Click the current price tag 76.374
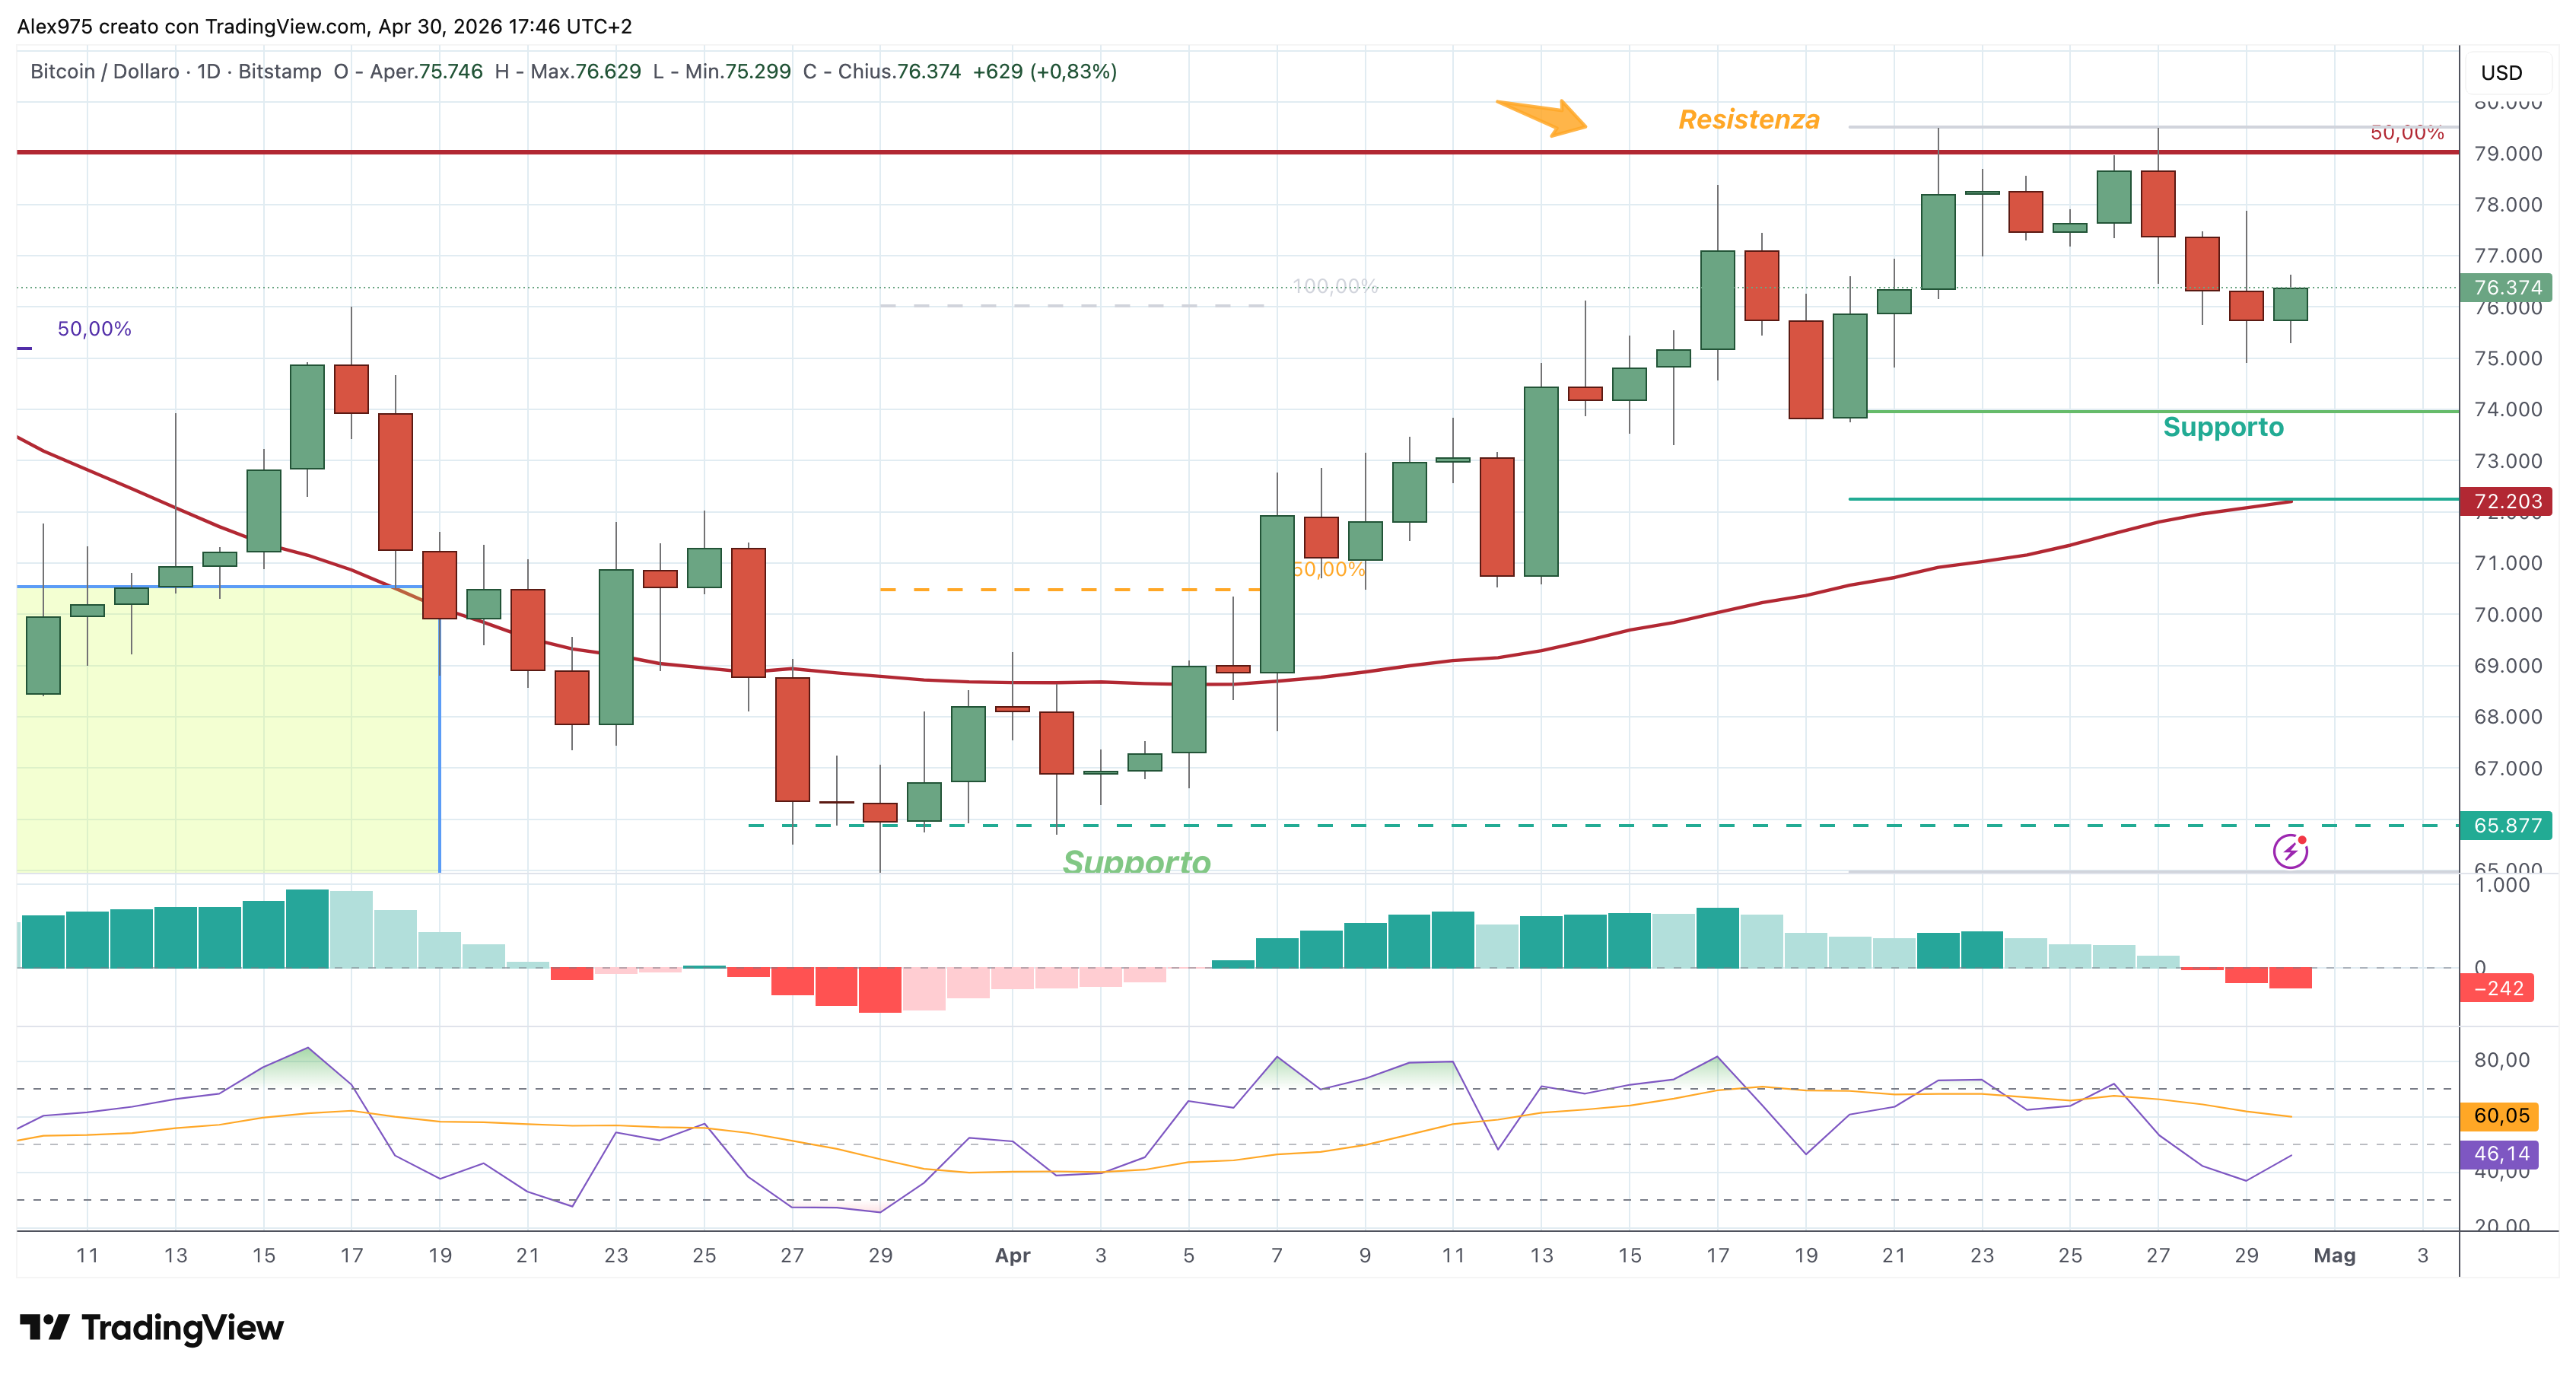2576x1378 pixels. click(x=2507, y=288)
